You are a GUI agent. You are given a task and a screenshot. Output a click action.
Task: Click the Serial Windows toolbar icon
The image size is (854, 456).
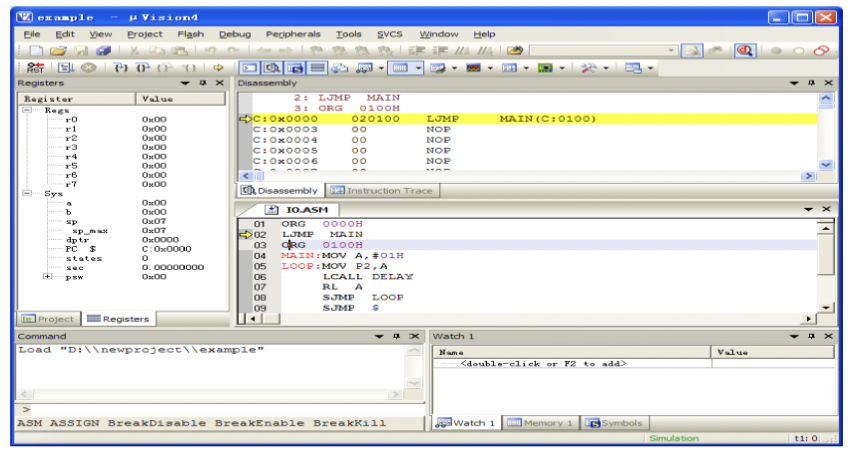coord(437,68)
